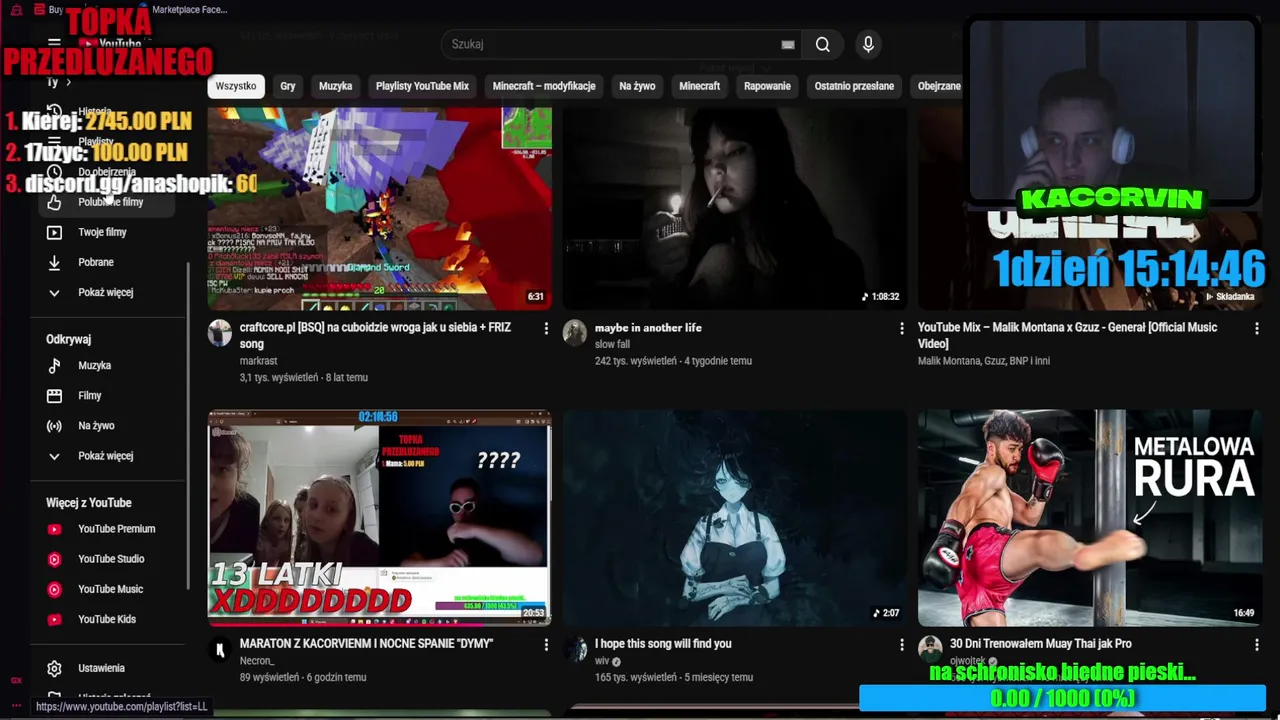
Task: Click the Necron_ channel avatar
Action: pos(220,649)
